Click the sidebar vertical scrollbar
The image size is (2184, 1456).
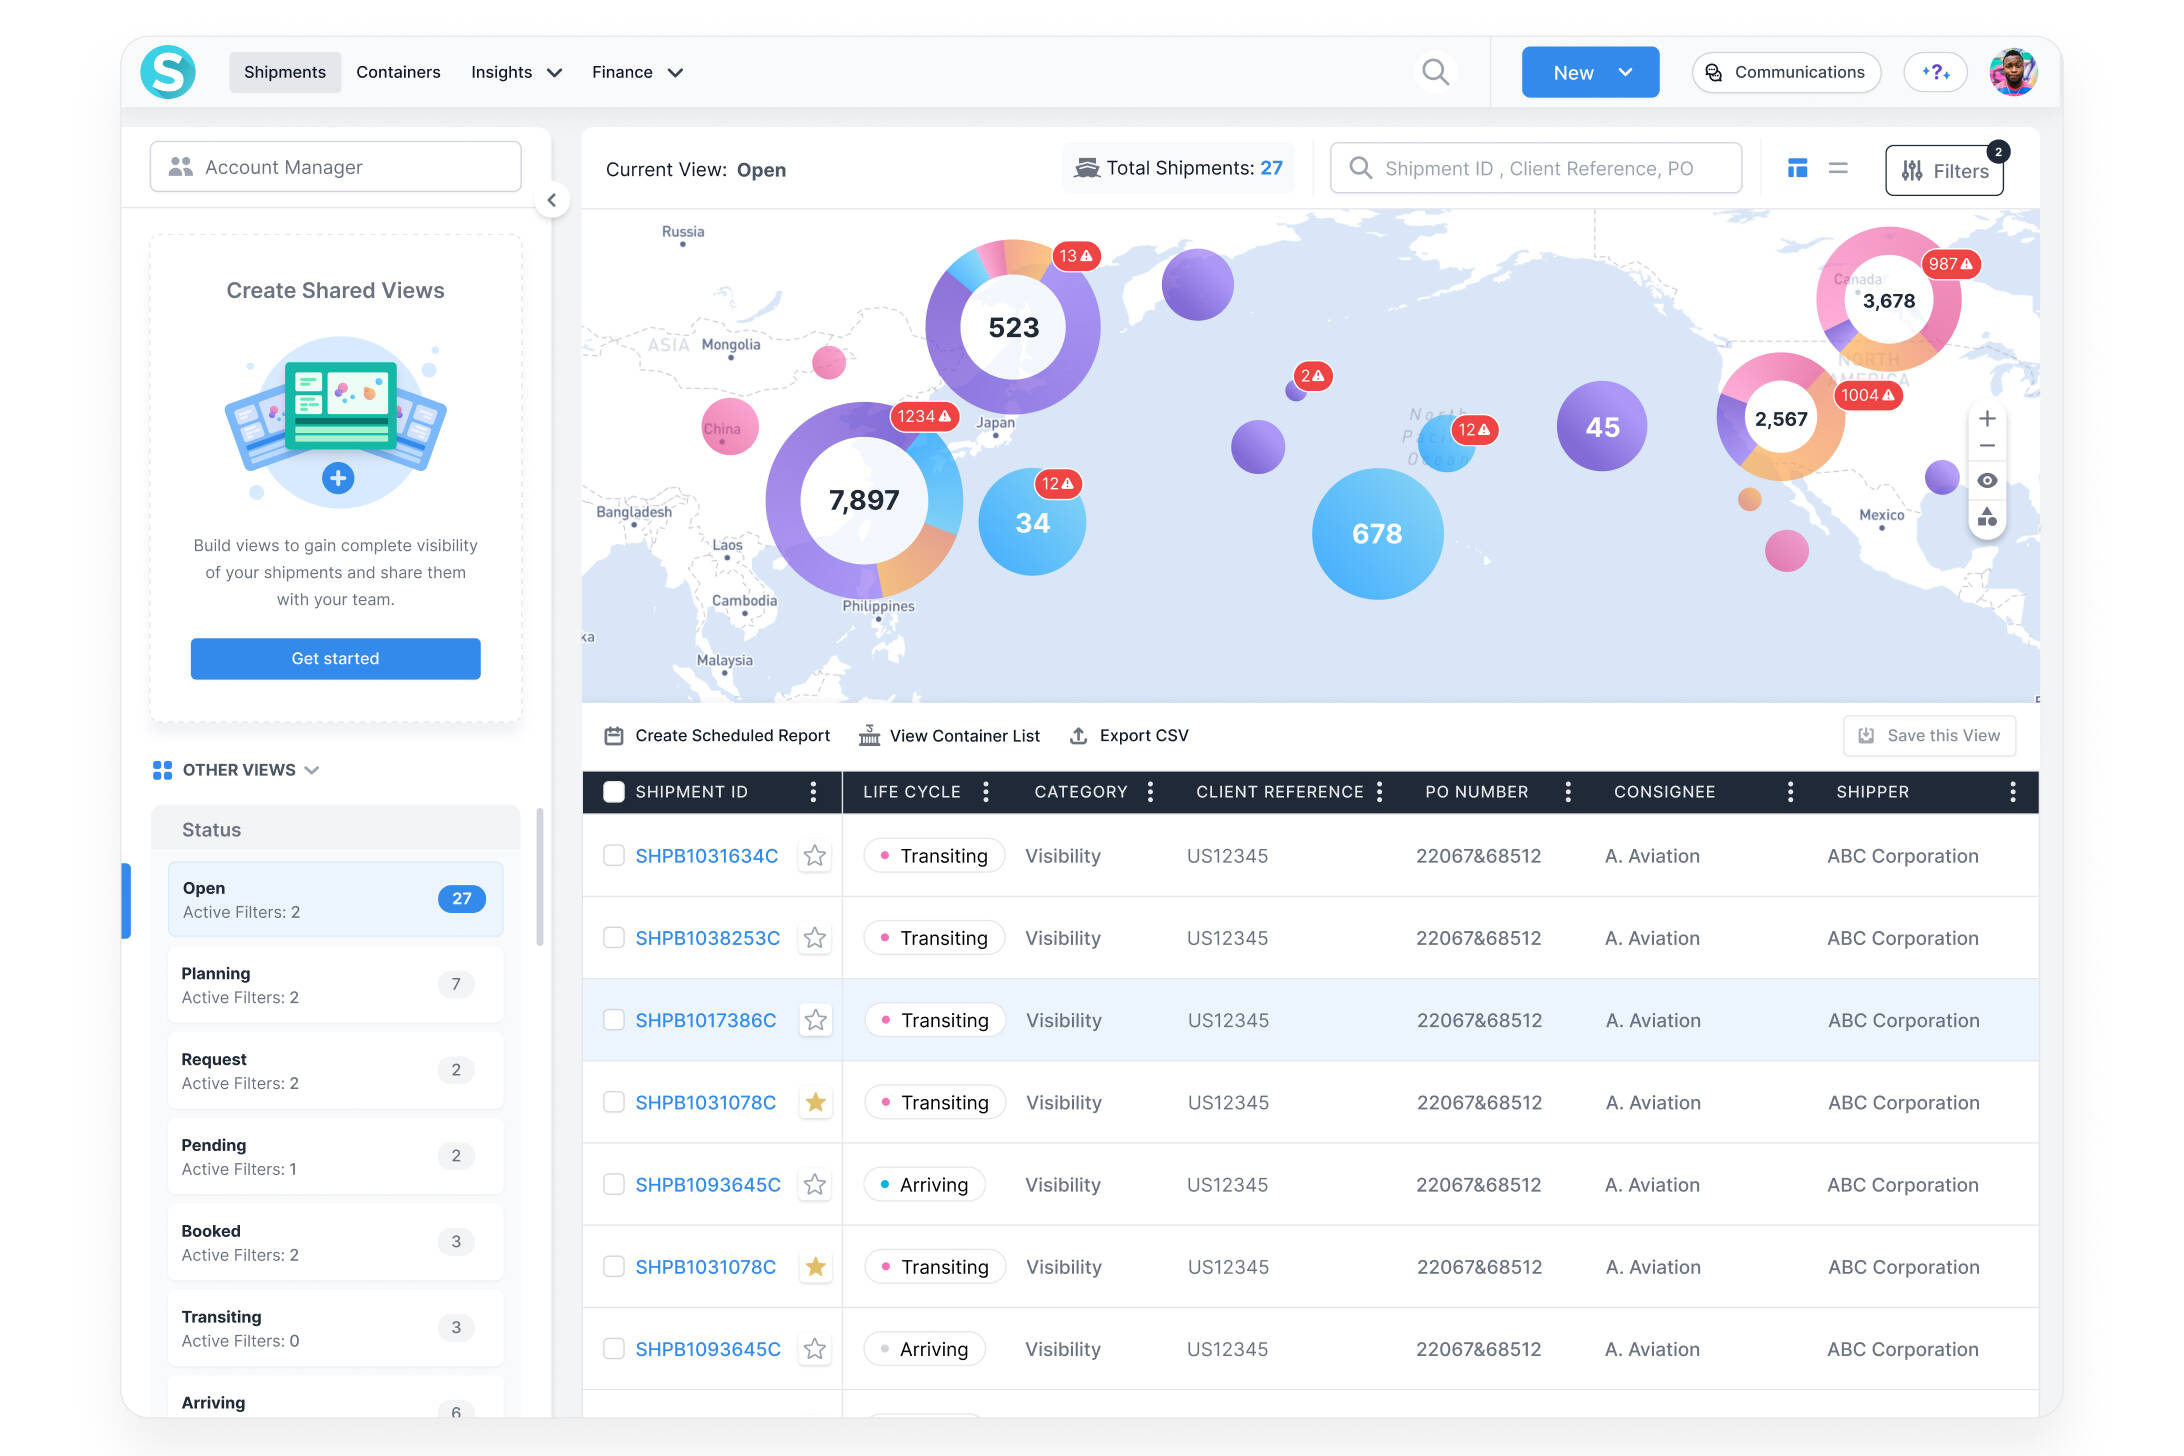(540, 878)
